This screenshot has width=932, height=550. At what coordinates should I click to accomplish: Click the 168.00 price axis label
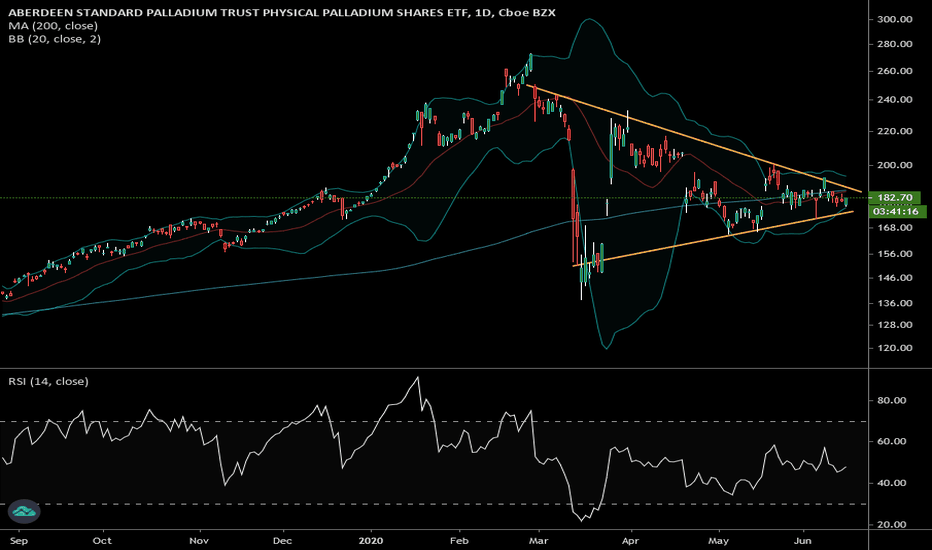895,227
